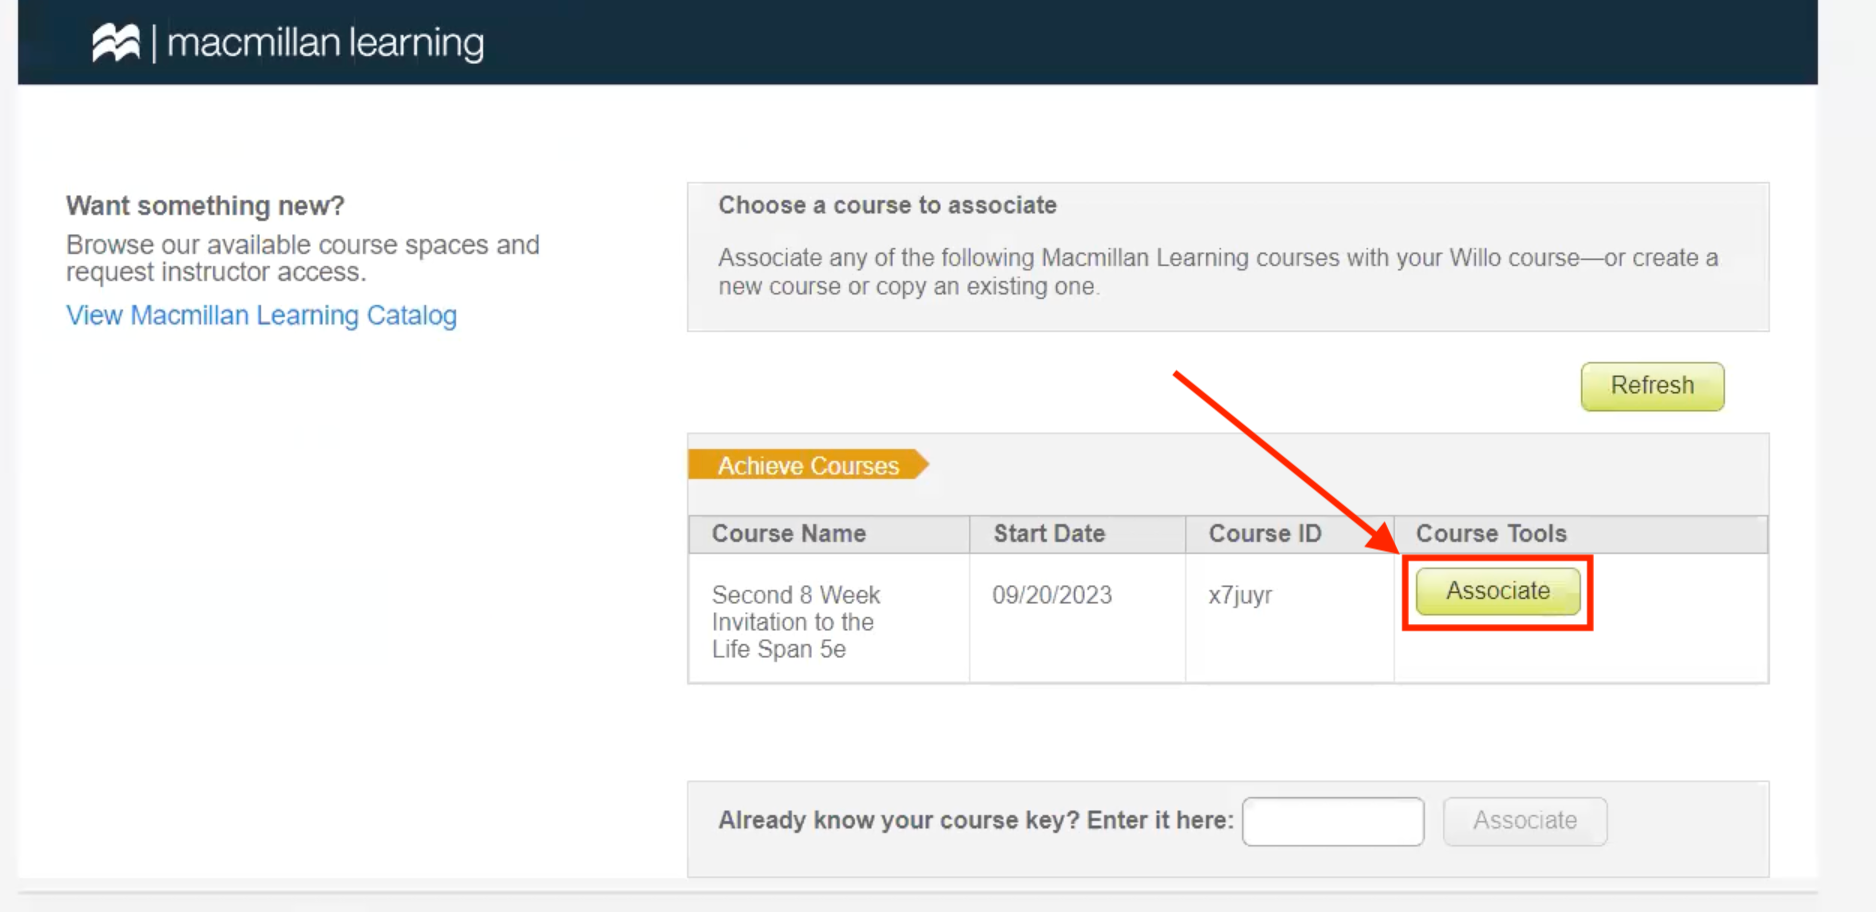Viewport: 1876px width, 912px height.
Task: Click the Start Date column header
Action: coord(1048,533)
